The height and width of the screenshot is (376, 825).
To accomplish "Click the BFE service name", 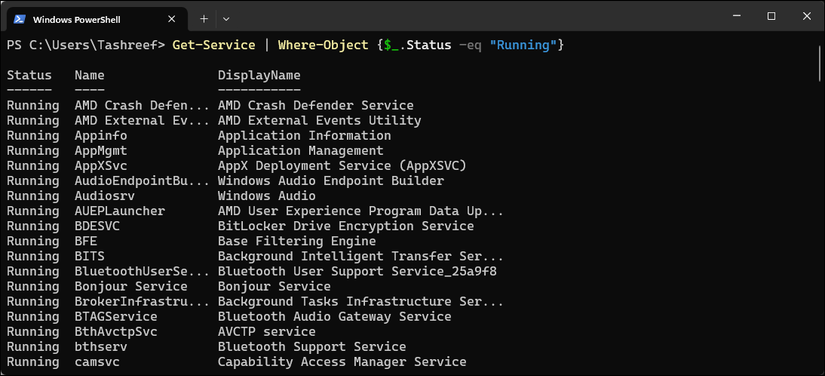I will click(86, 241).
